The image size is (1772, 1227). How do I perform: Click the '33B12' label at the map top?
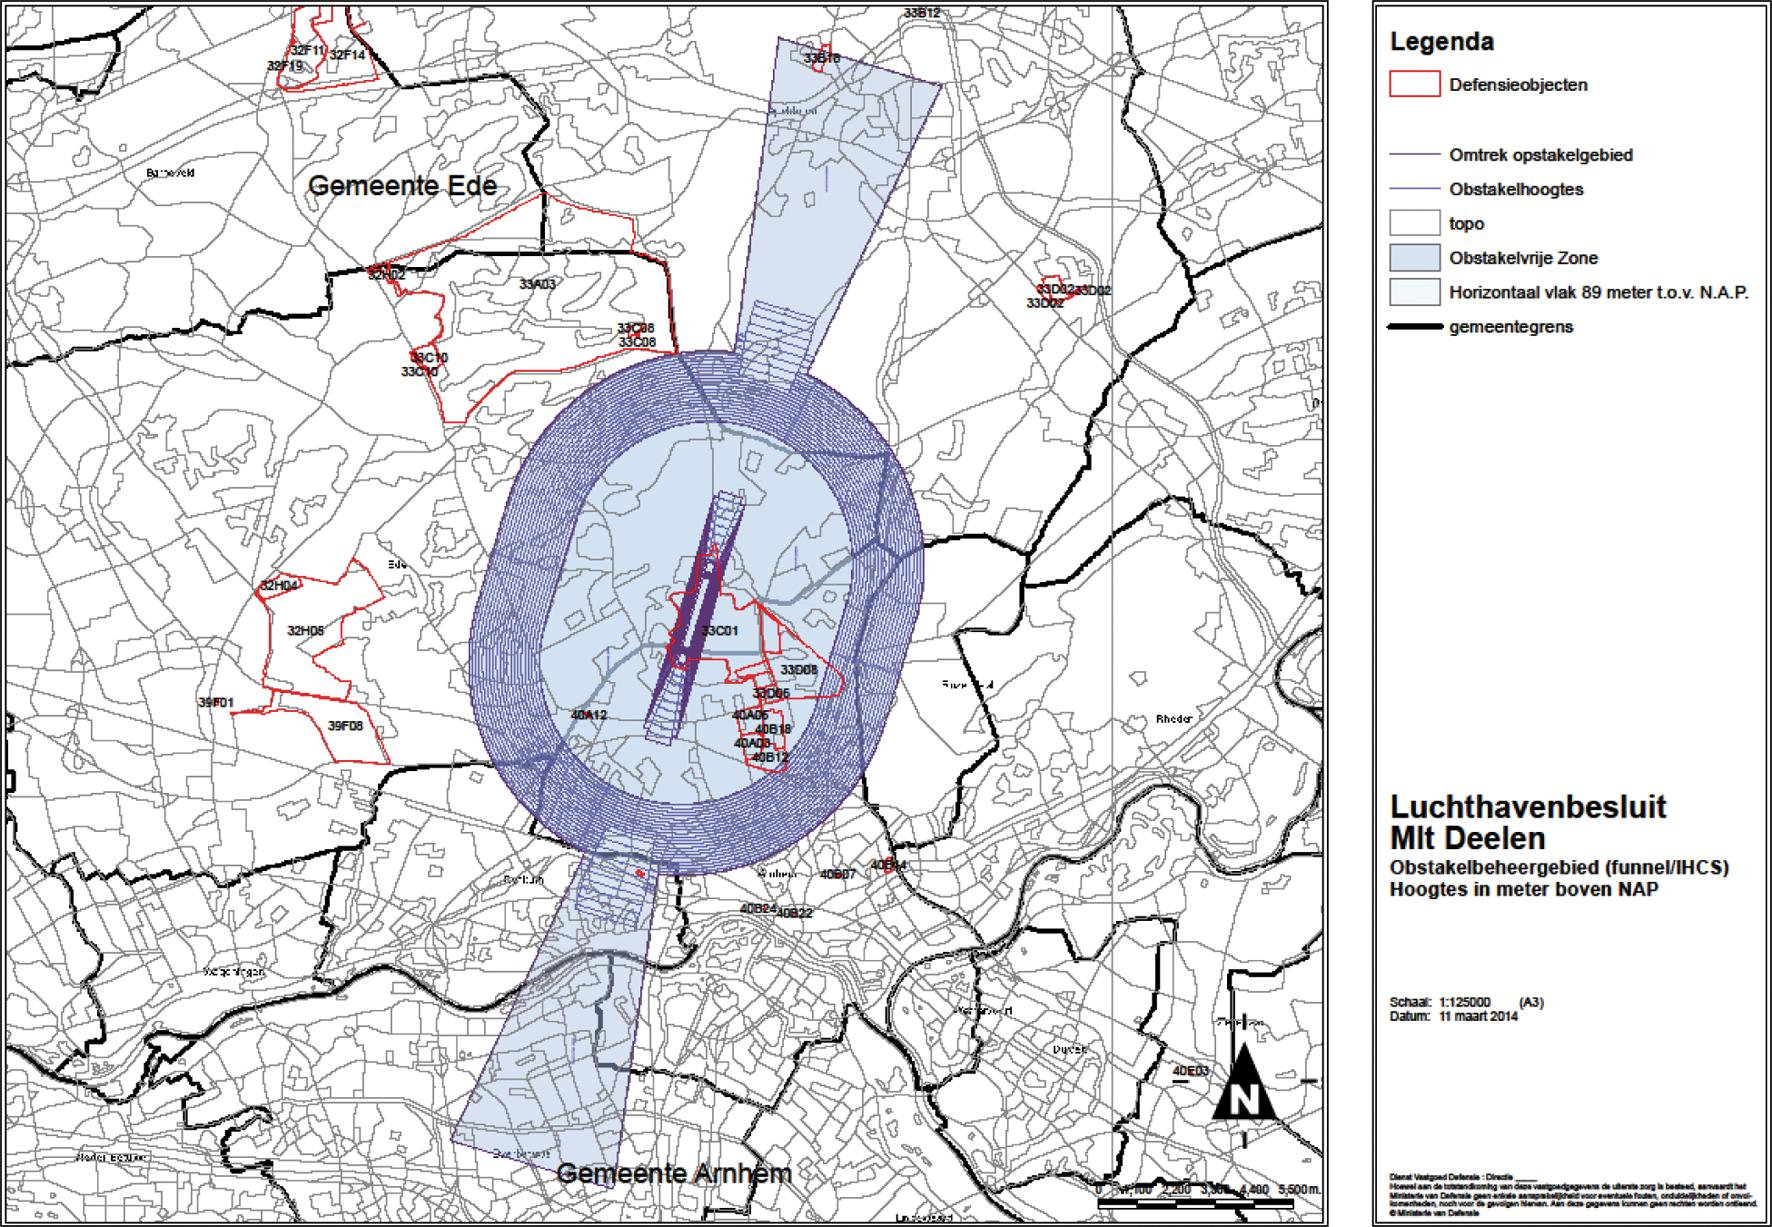pos(921,13)
